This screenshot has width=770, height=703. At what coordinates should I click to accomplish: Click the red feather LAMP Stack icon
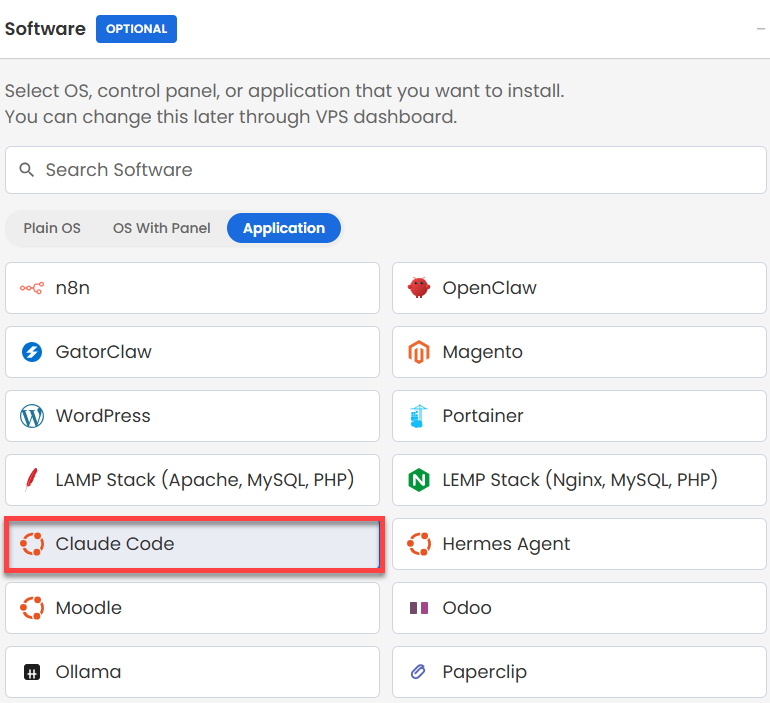click(31, 480)
